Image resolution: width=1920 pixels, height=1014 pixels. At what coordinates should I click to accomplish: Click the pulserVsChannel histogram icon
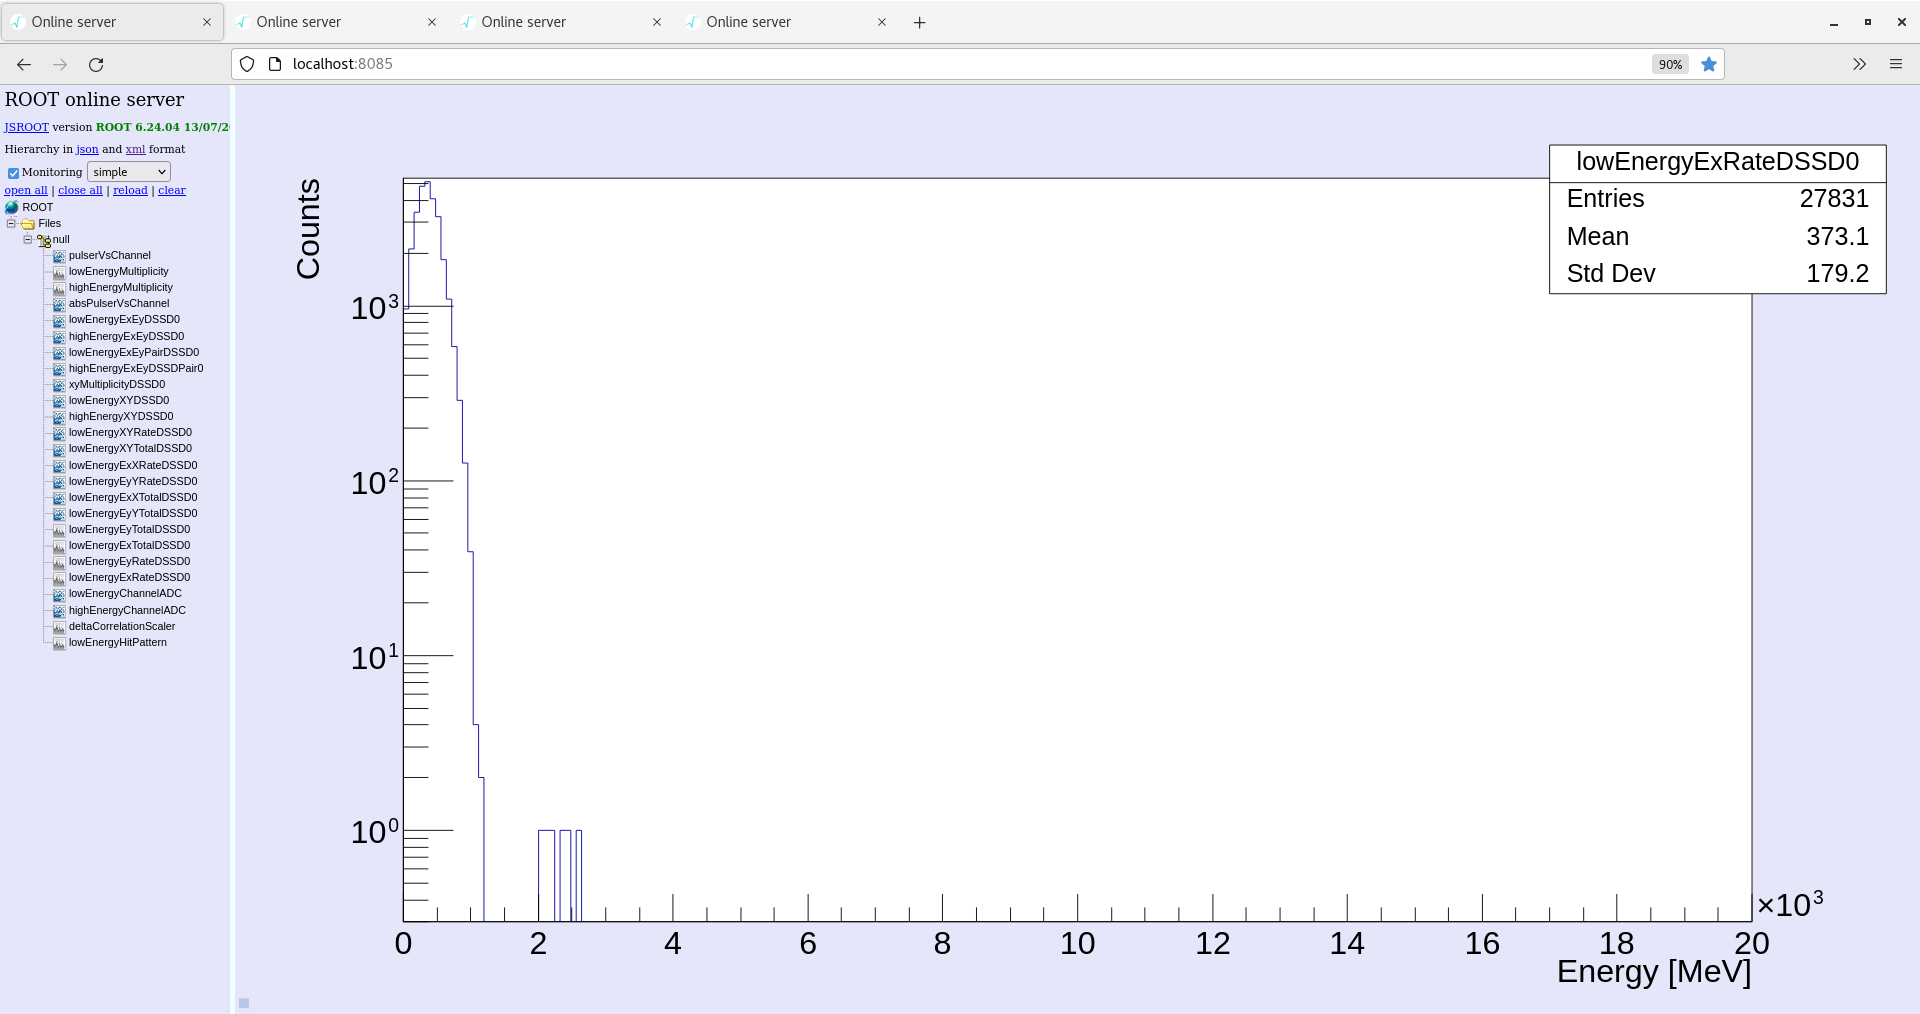59,256
